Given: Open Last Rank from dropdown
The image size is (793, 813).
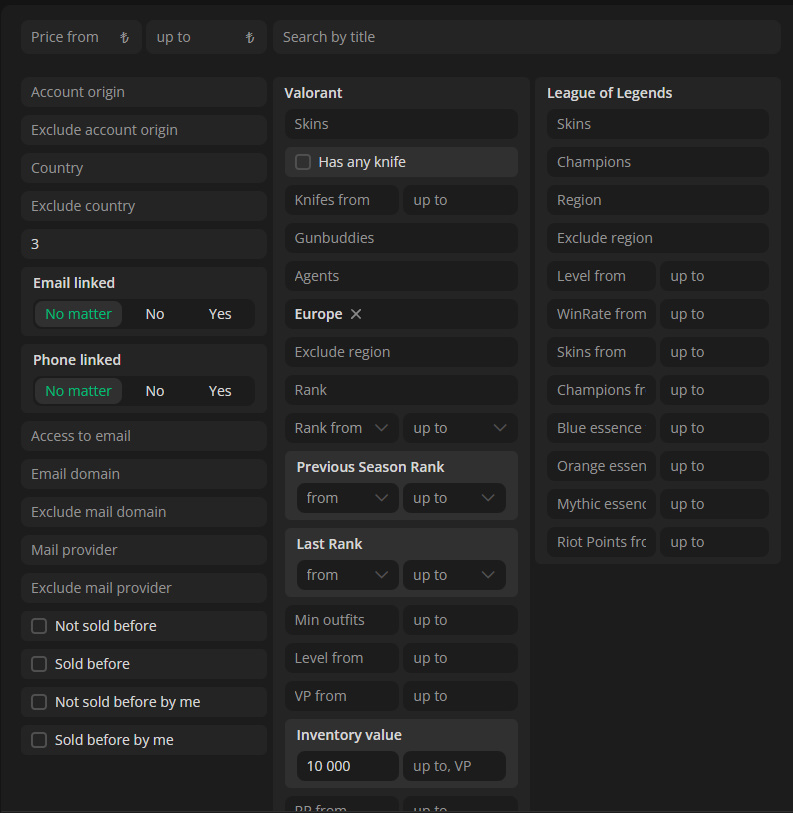Looking at the screenshot, I should coord(347,575).
